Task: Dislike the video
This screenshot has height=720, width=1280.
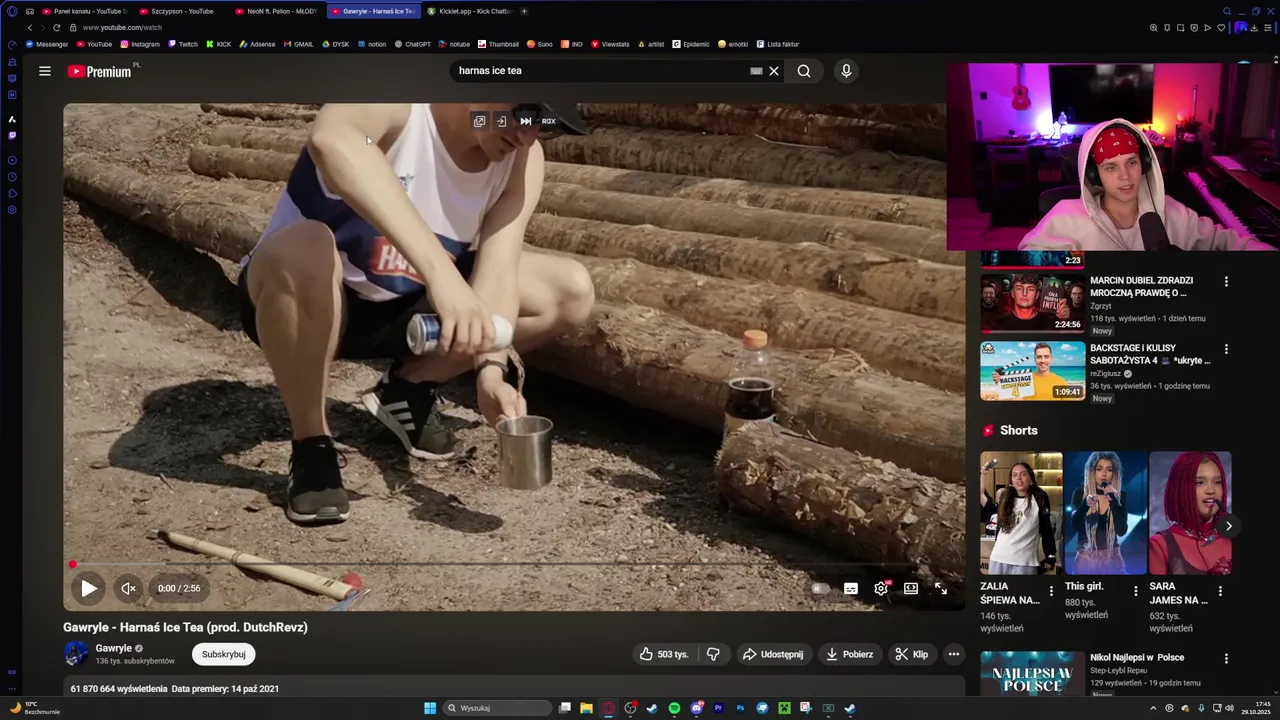Action: pyautogui.click(x=713, y=654)
